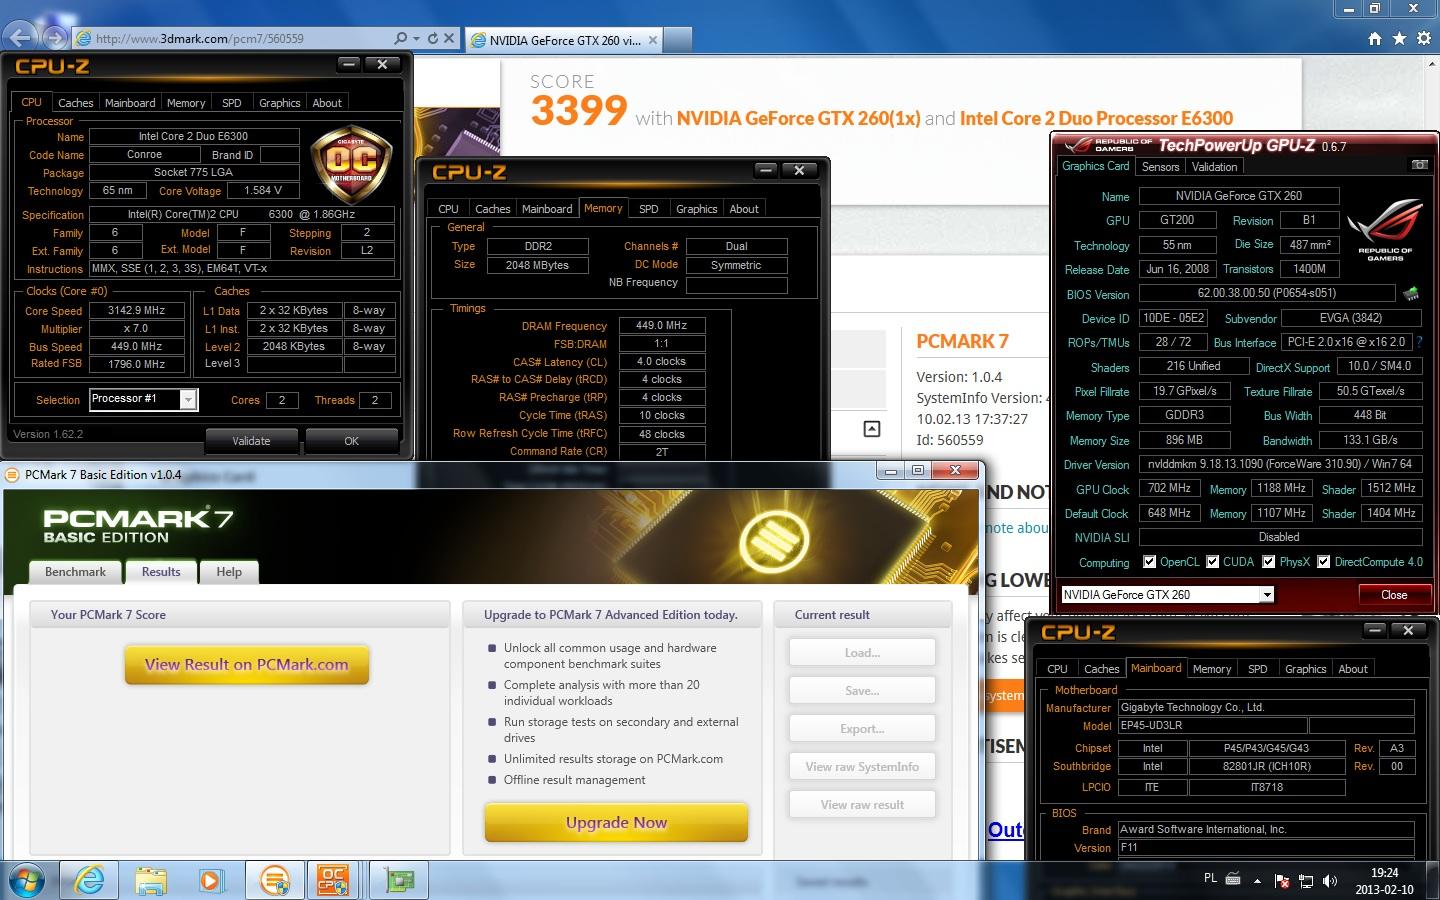Toggle the CUDA checkbox in GPU-Z
Screen dimensions: 1440x900
pos(1213,562)
